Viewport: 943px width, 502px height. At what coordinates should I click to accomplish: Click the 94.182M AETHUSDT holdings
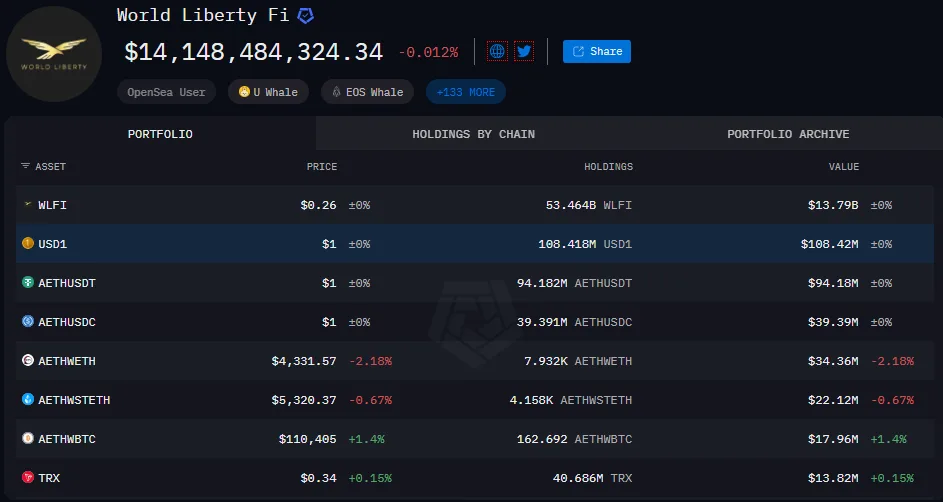[x=574, y=283]
